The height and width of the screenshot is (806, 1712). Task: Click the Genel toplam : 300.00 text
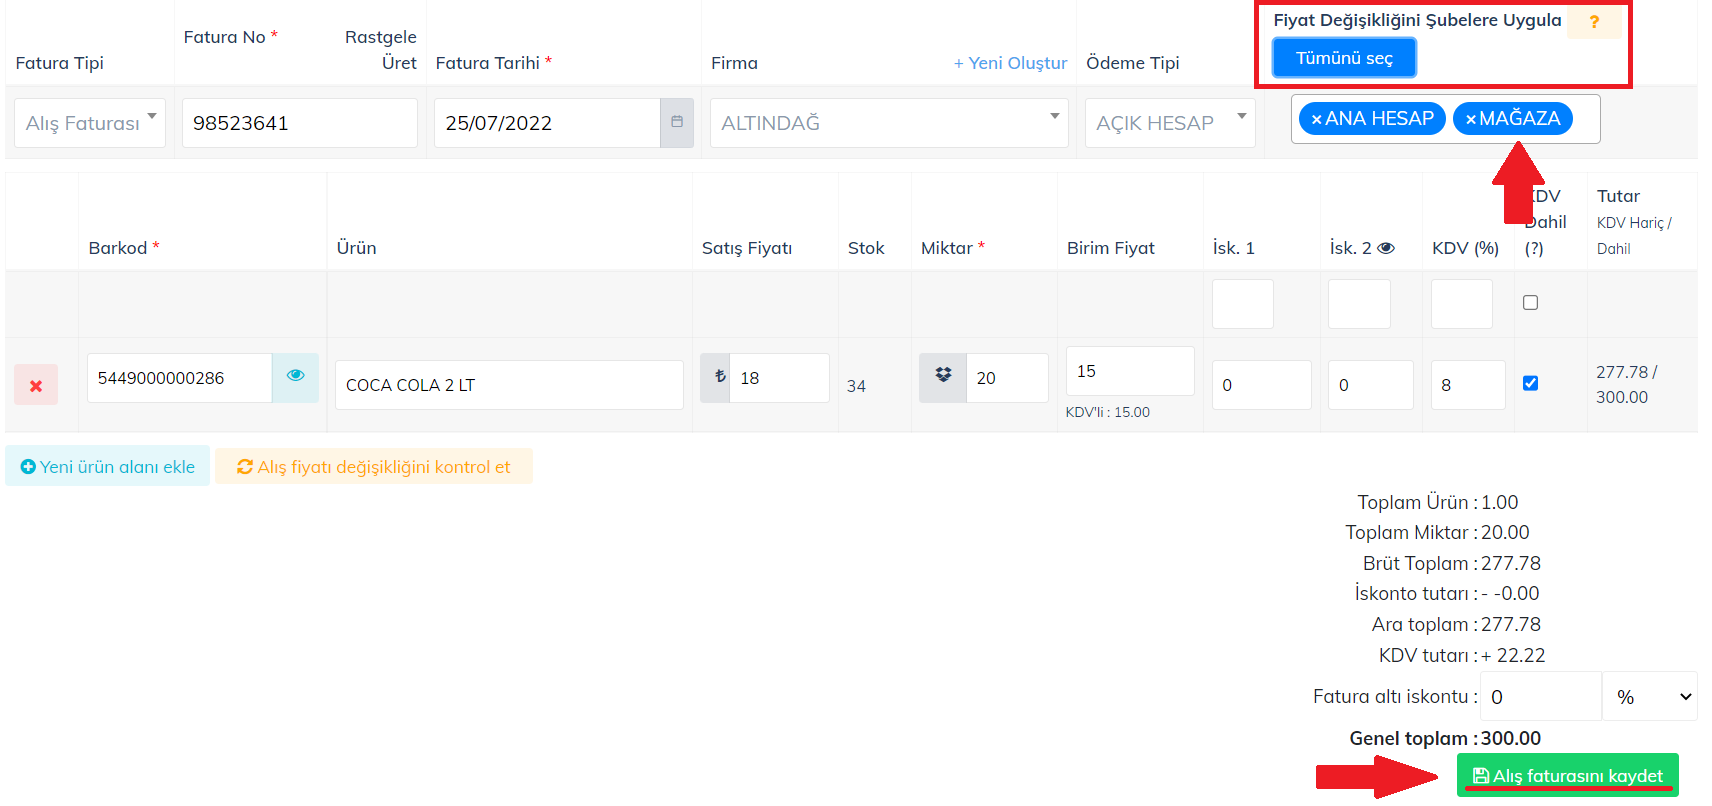point(1445,738)
